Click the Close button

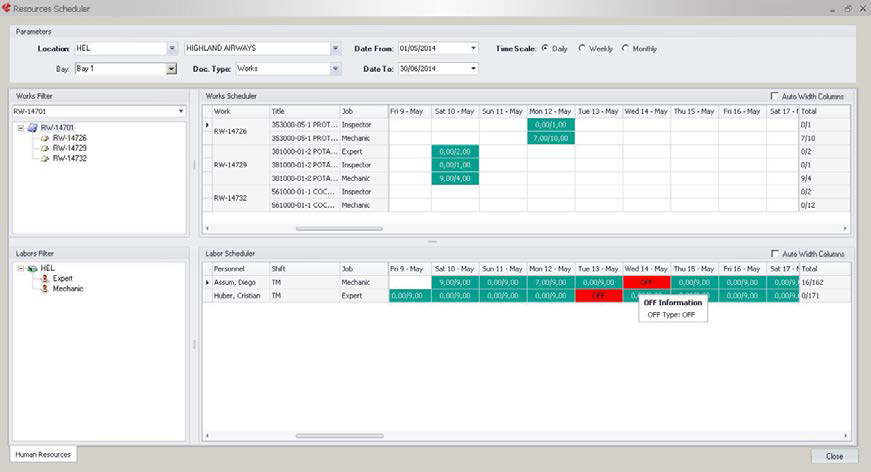coord(833,455)
